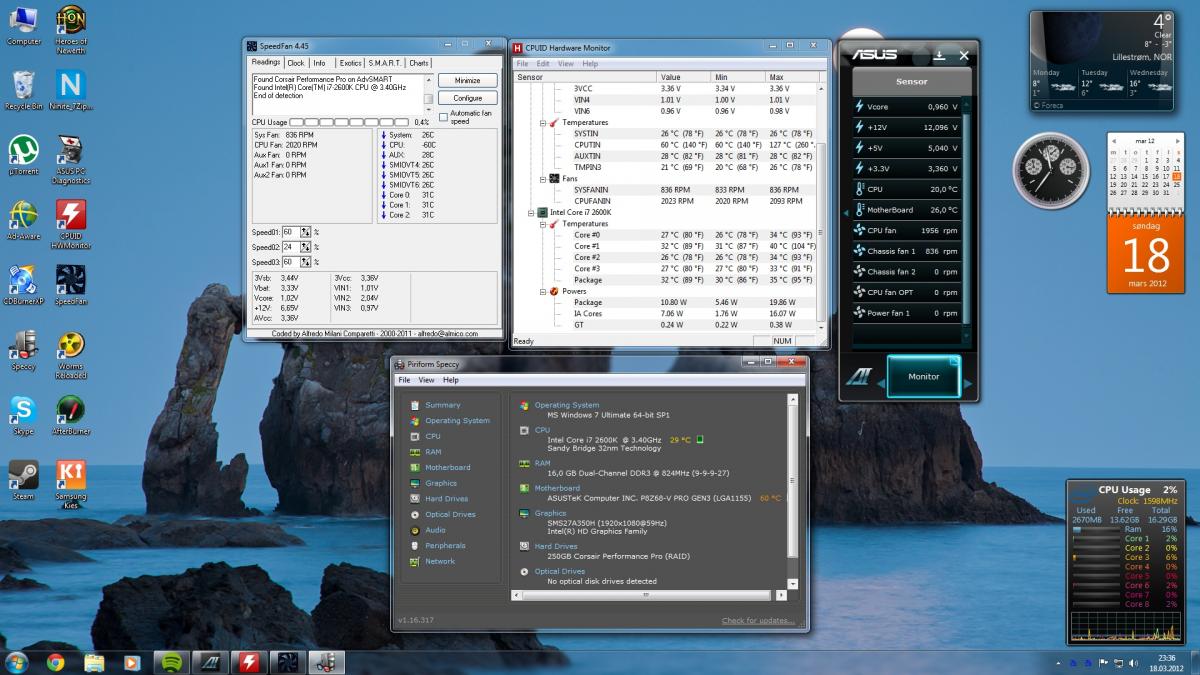This screenshot has height=675, width=1200.
Task: Collapse Temperatures node under Intel Core i7
Action: (x=543, y=224)
